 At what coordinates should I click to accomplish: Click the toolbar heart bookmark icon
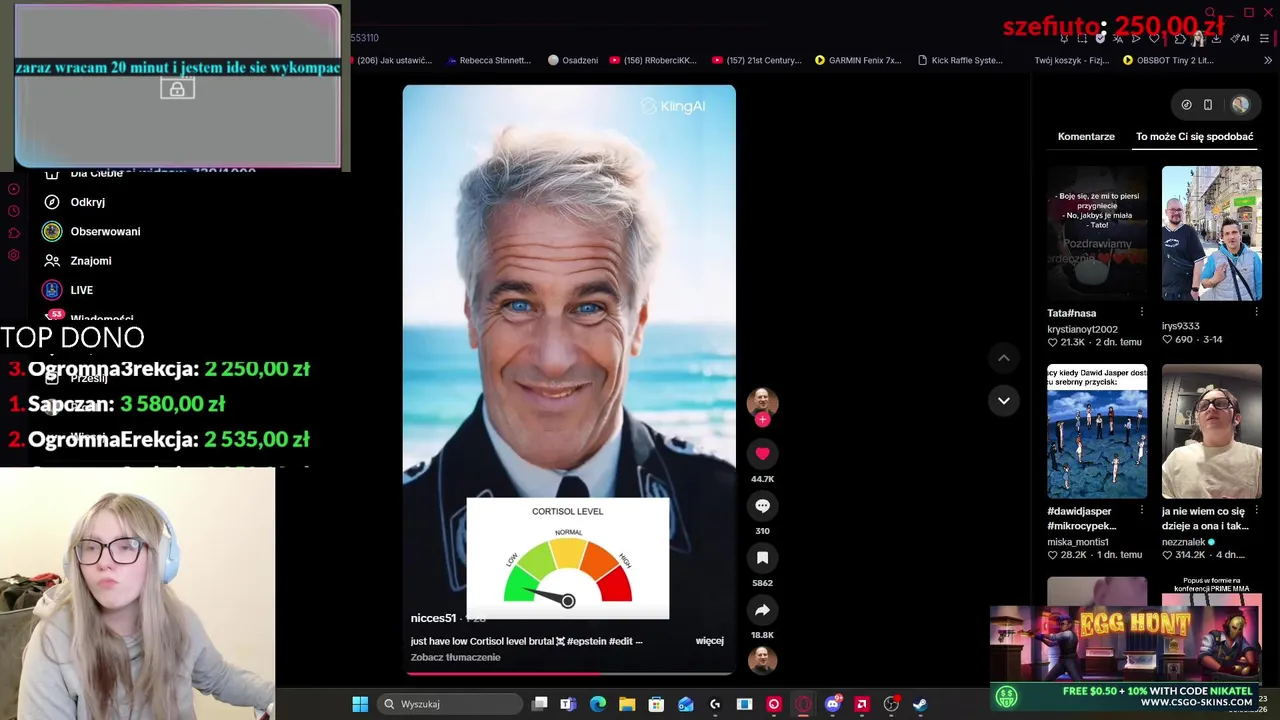click(1155, 38)
